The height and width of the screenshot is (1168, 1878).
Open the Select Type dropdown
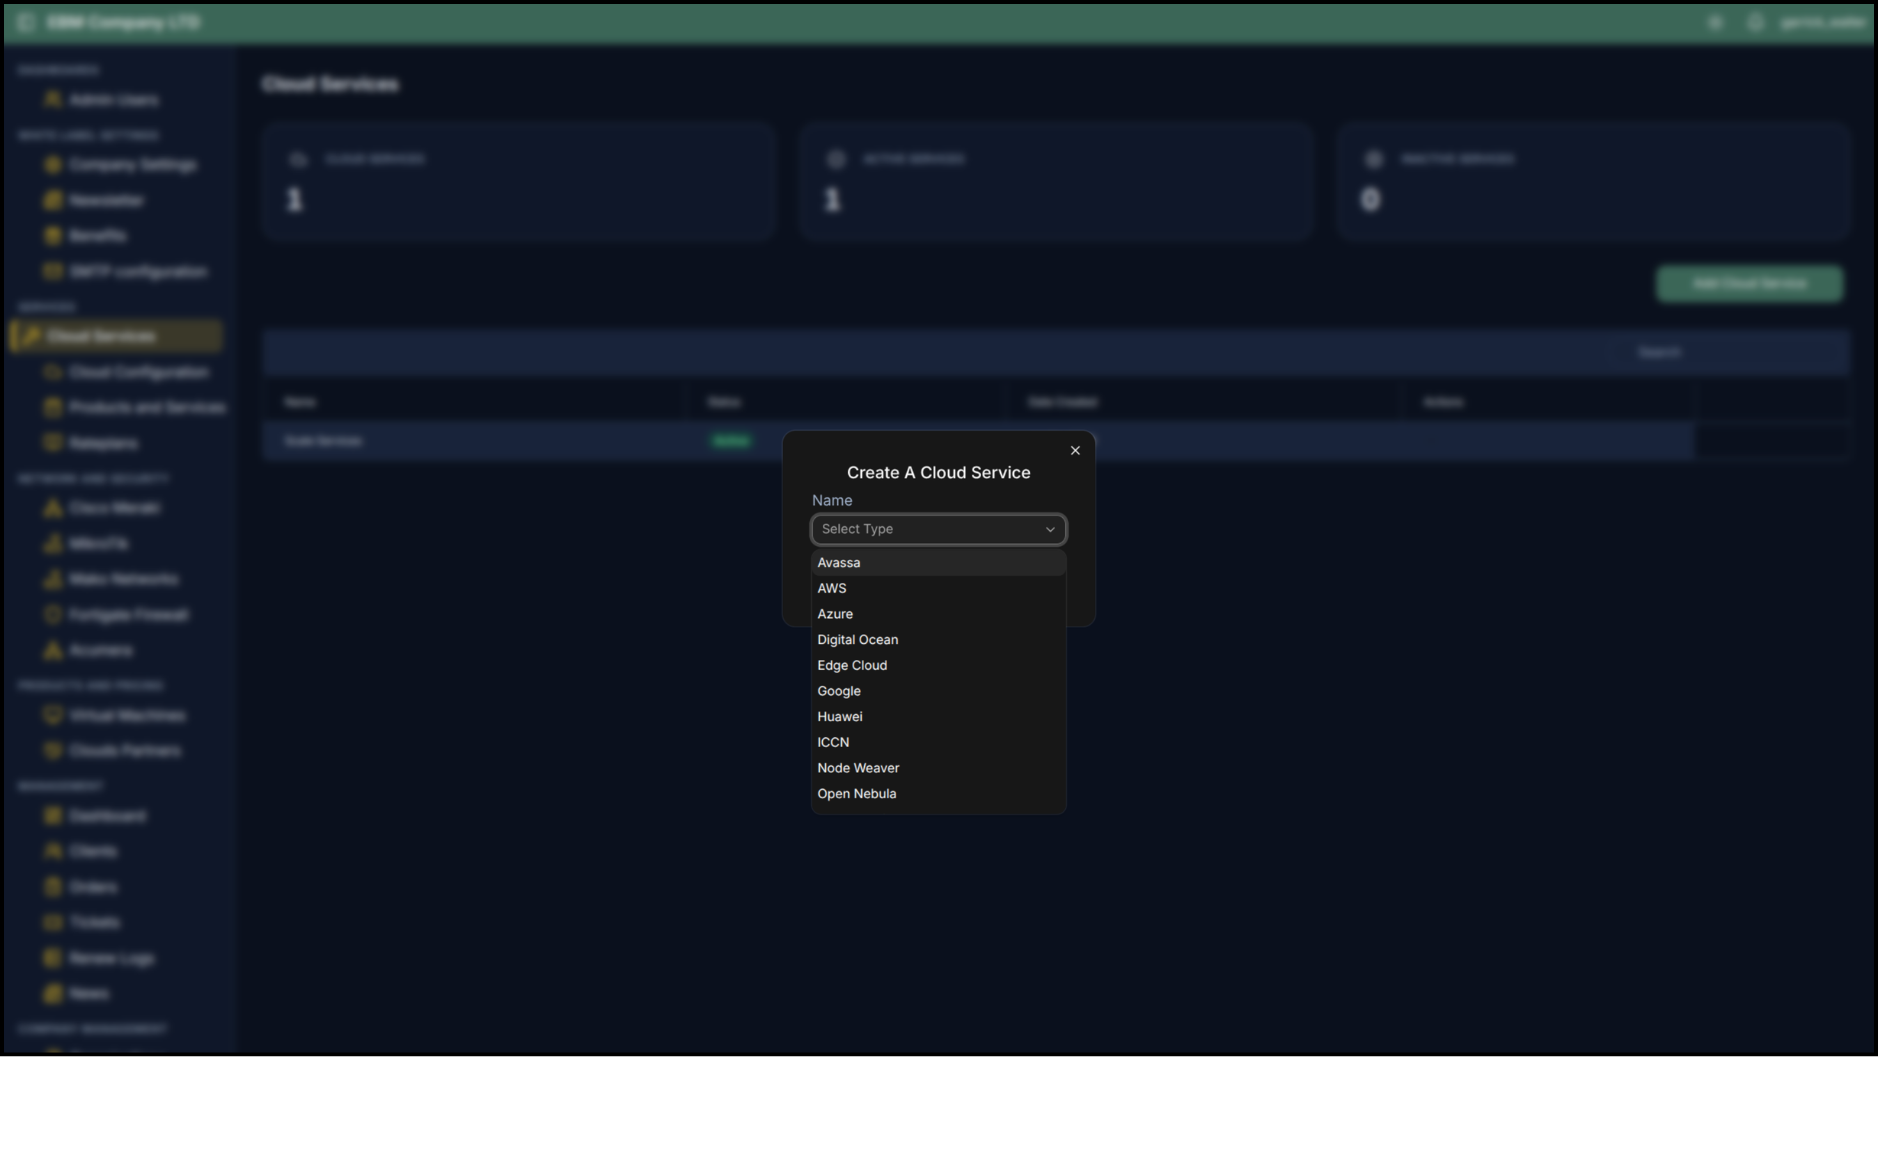[x=938, y=529]
